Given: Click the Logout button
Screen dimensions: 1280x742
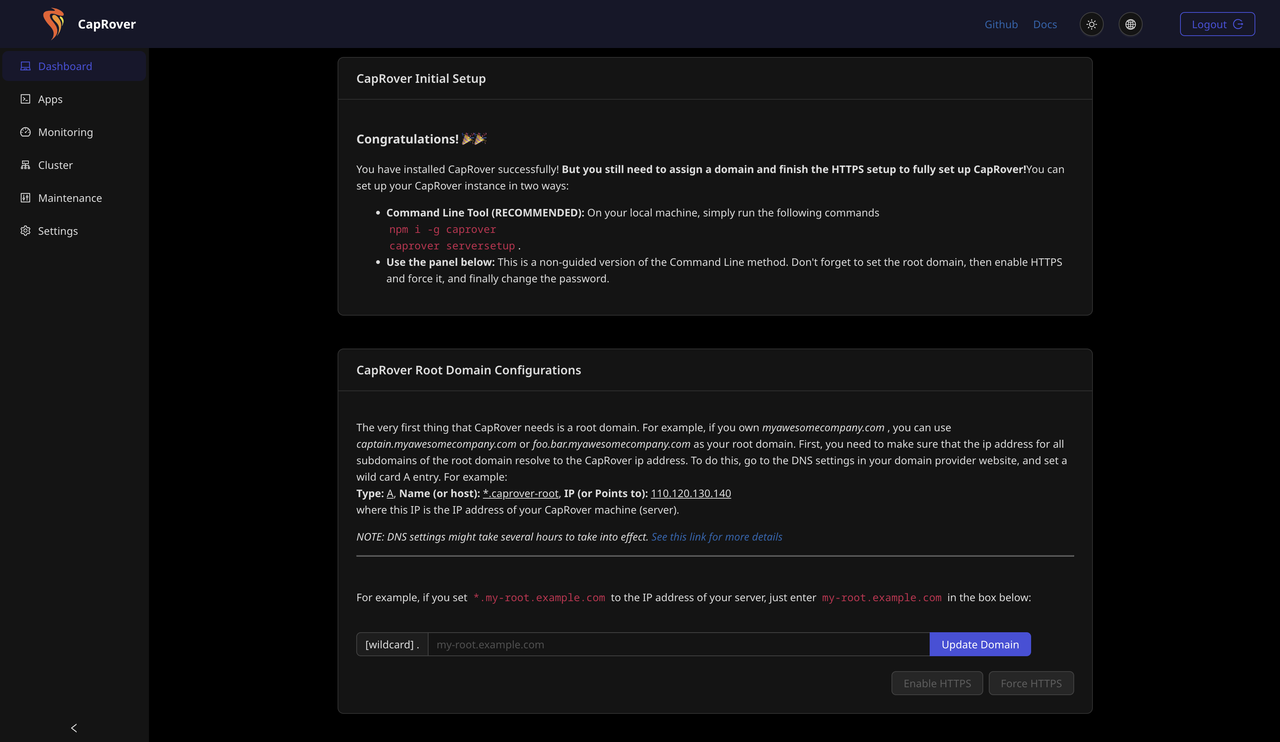Looking at the screenshot, I should pyautogui.click(x=1217, y=23).
